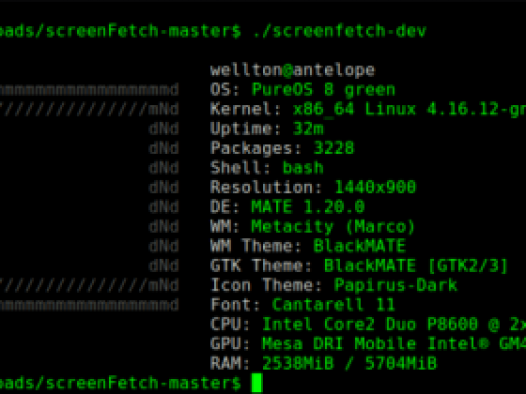This screenshot has width=526, height=394.
Task: Click the Resolution value 1440x900
Action: 375,187
